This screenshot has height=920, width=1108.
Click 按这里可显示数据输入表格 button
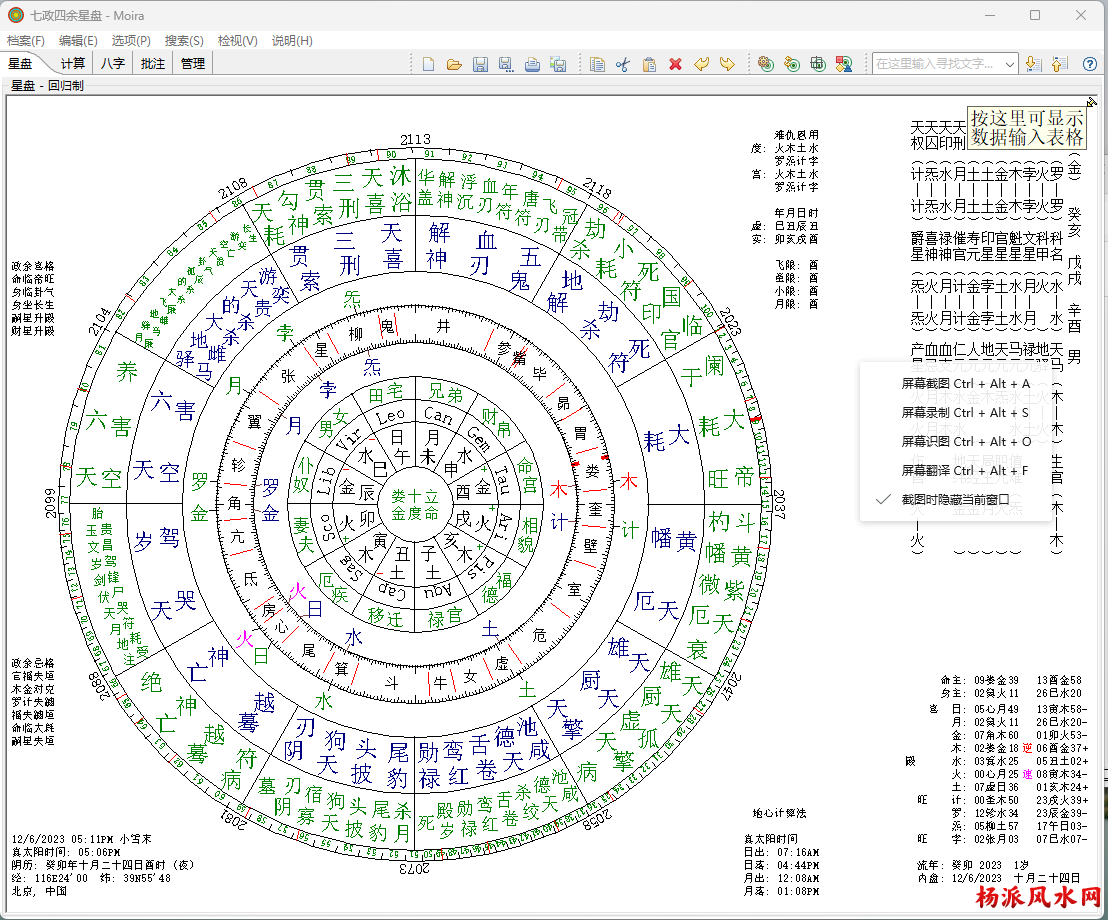1027,128
